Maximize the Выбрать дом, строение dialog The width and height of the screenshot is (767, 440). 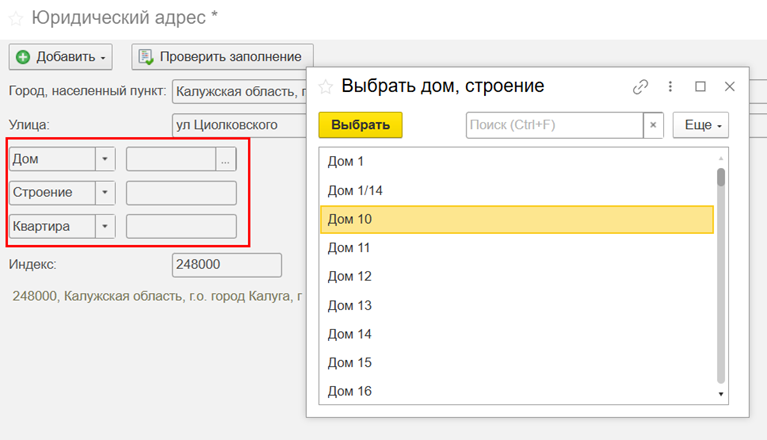click(x=701, y=87)
